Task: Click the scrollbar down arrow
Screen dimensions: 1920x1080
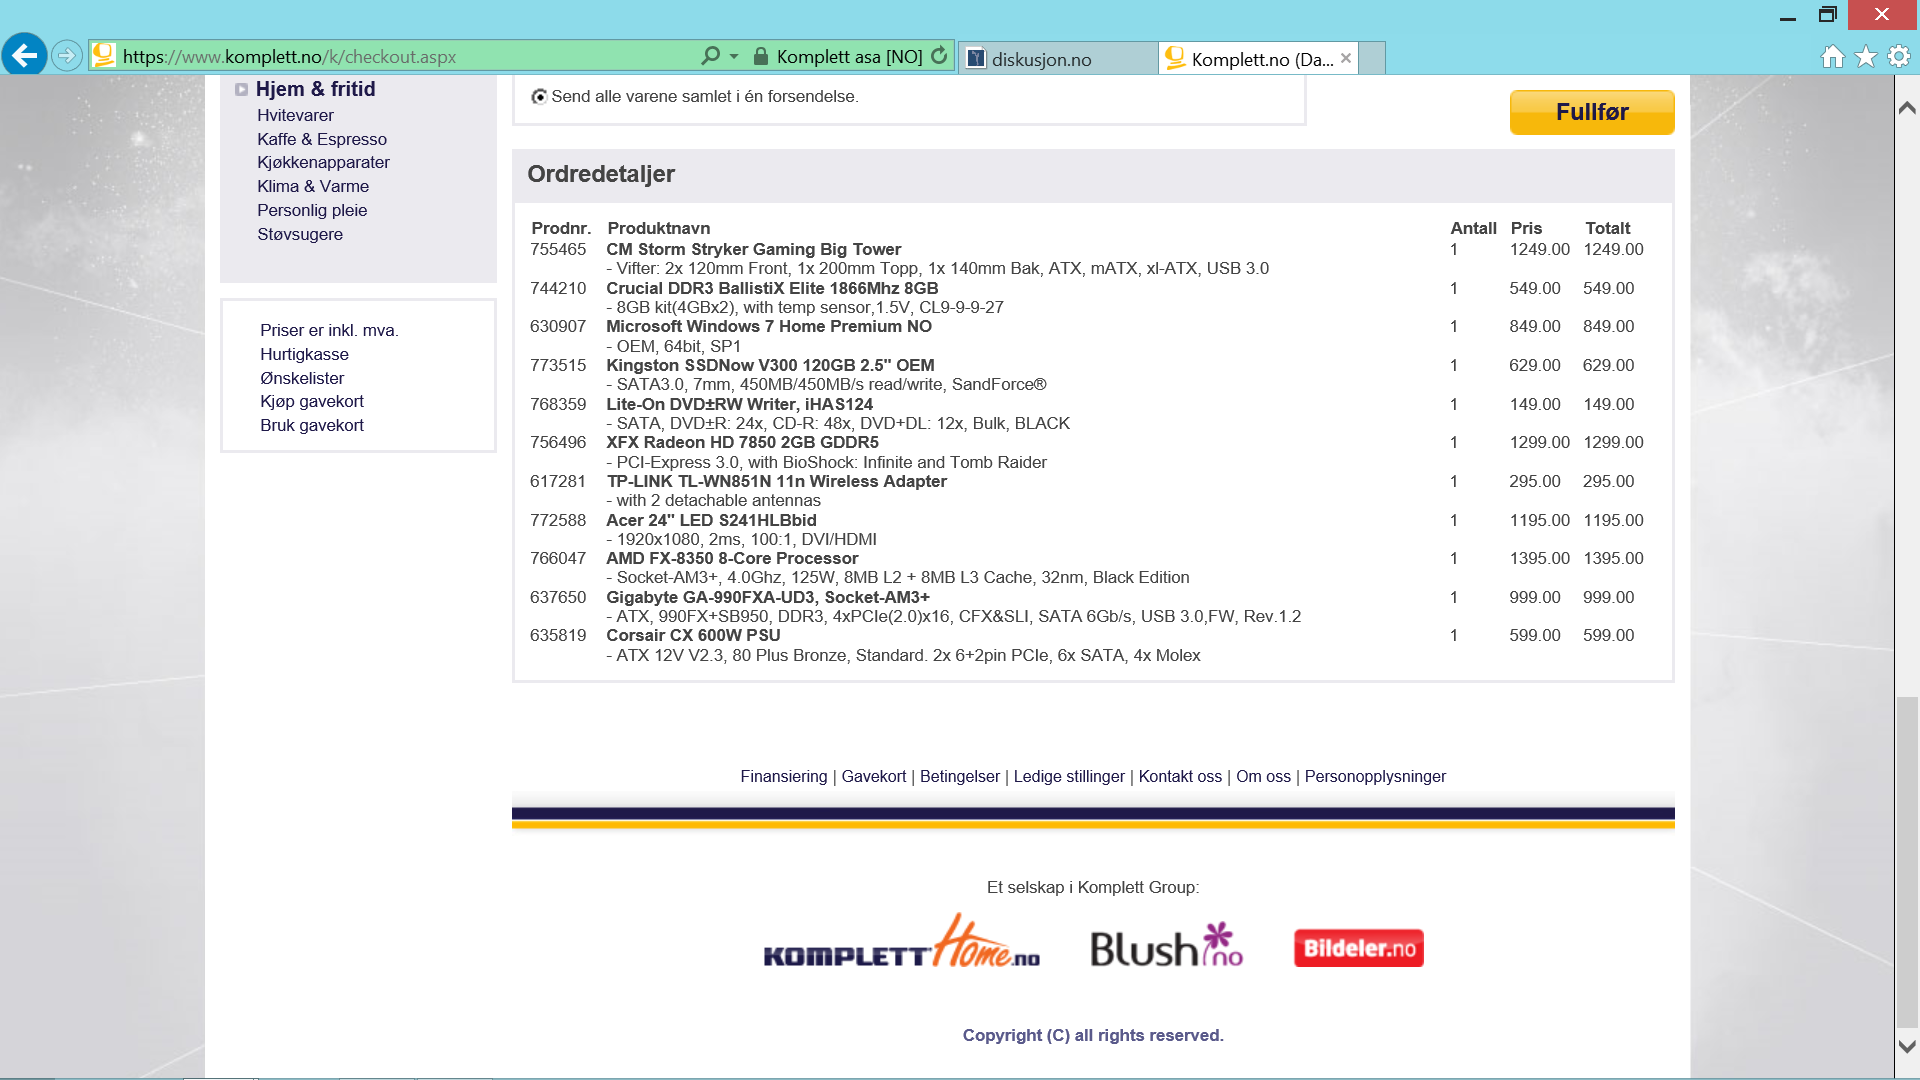Action: pos(1907,1047)
